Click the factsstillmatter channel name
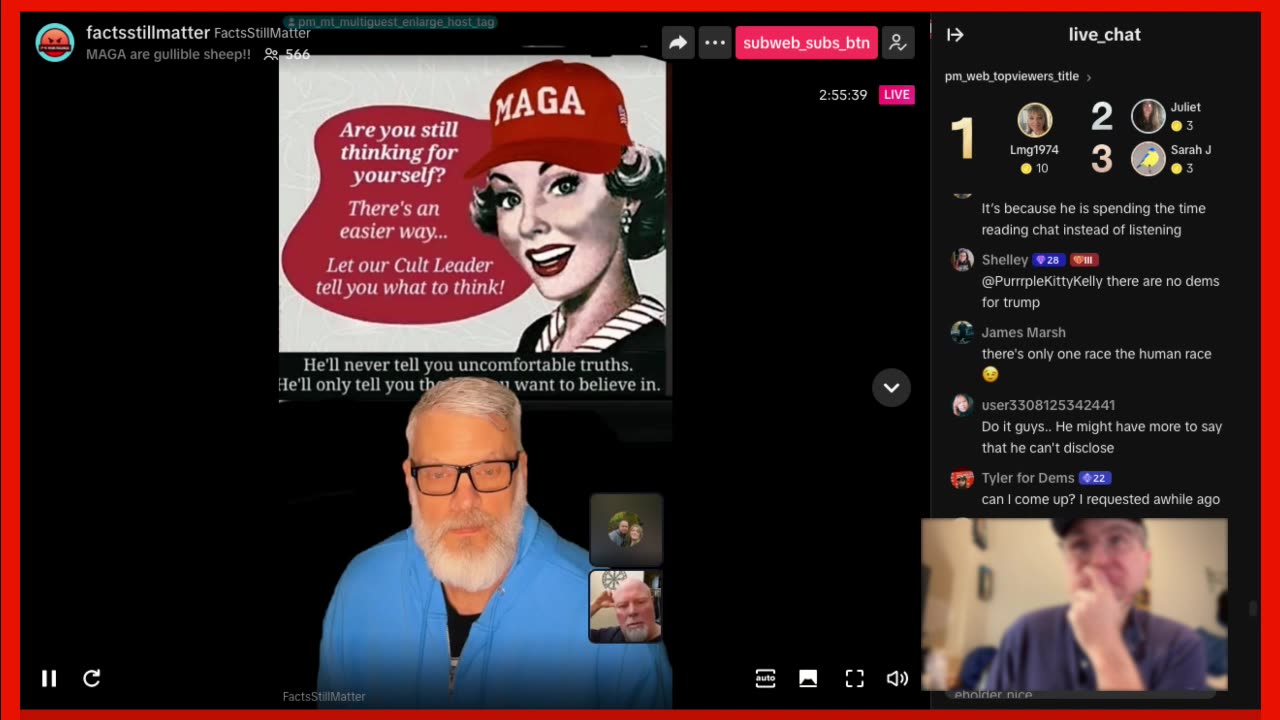This screenshot has height=720, width=1280. coord(148,33)
